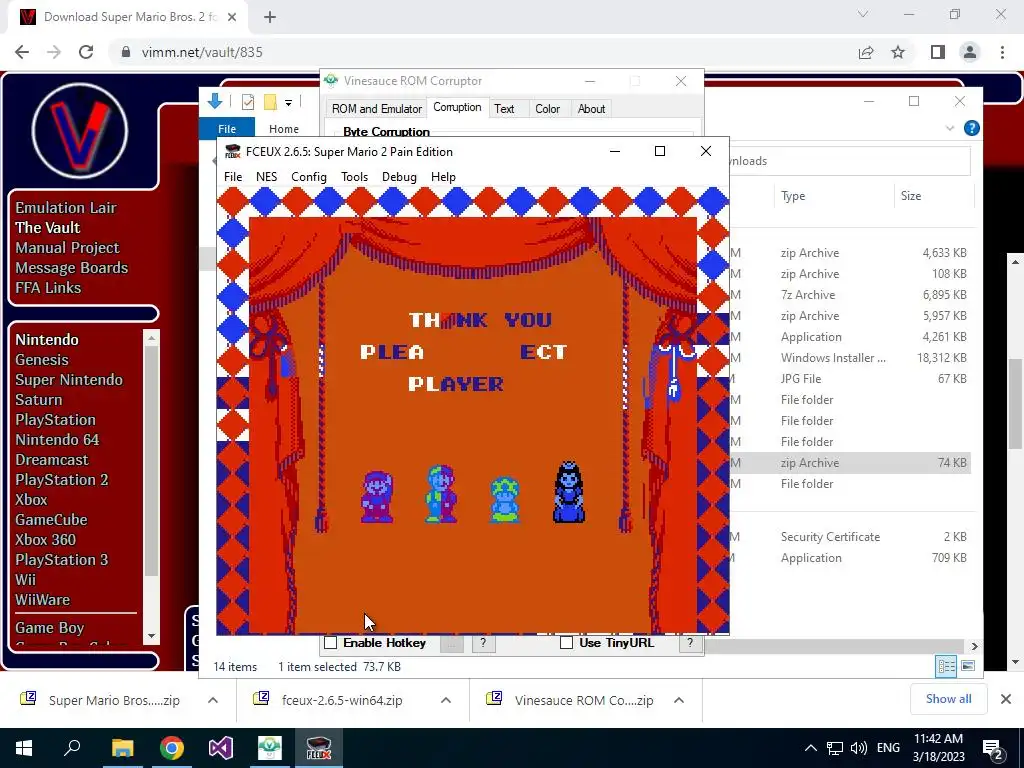Click Show all downloads button

pyautogui.click(x=948, y=699)
